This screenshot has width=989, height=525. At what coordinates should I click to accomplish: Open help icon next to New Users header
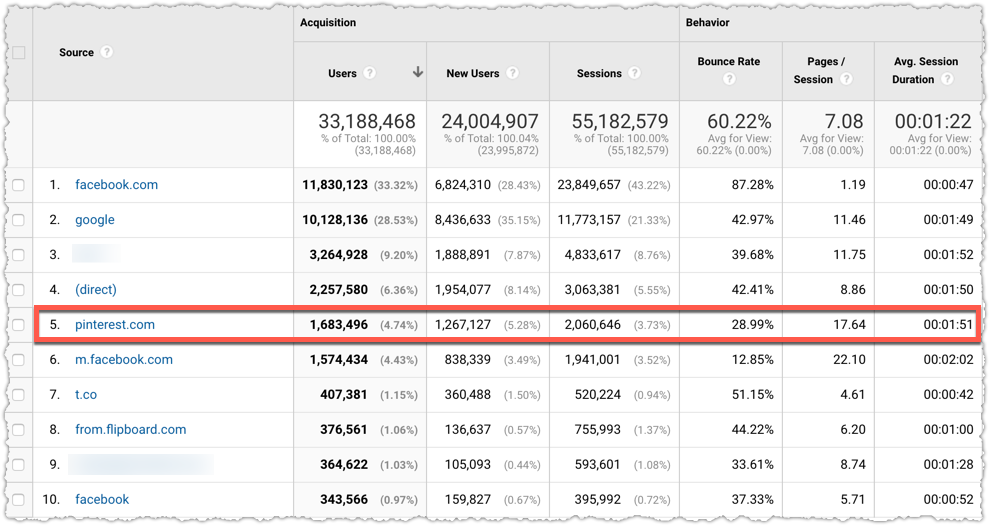point(512,73)
